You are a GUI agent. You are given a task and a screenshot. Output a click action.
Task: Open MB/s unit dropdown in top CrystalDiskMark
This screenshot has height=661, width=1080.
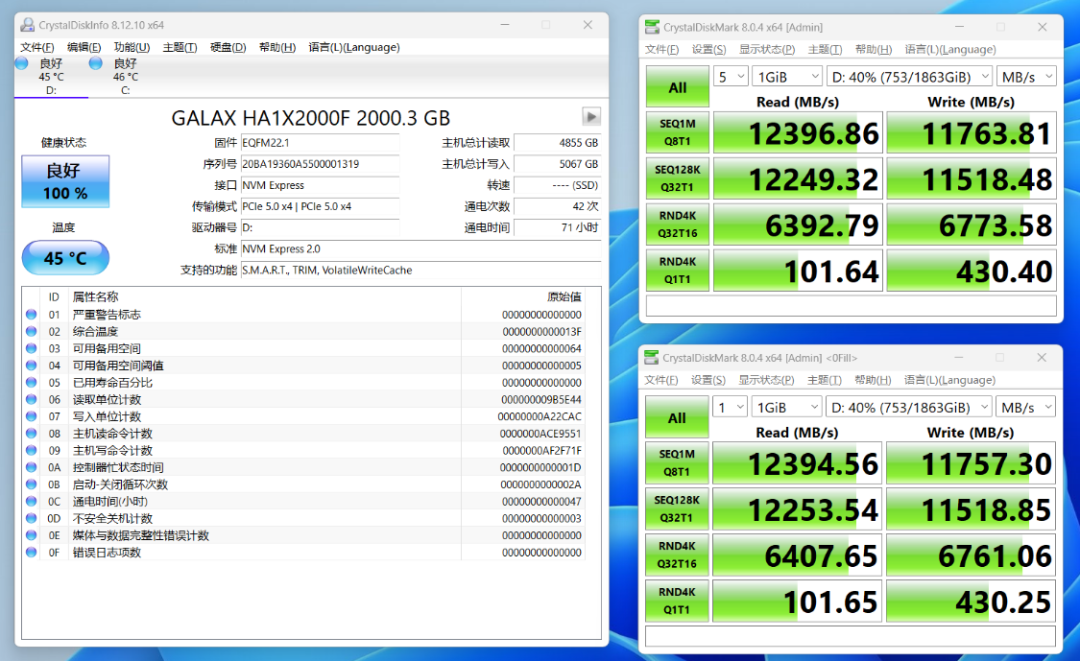click(1026, 76)
